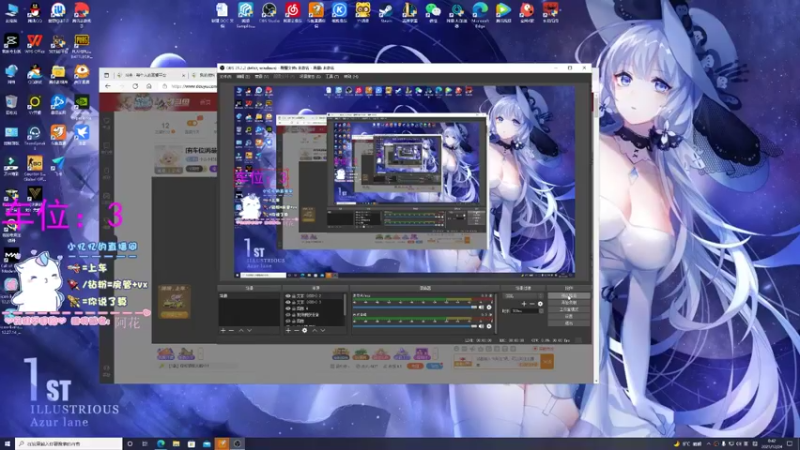Open the Windows Start menu
Screen dimensions: 800x450
(x=7, y=444)
